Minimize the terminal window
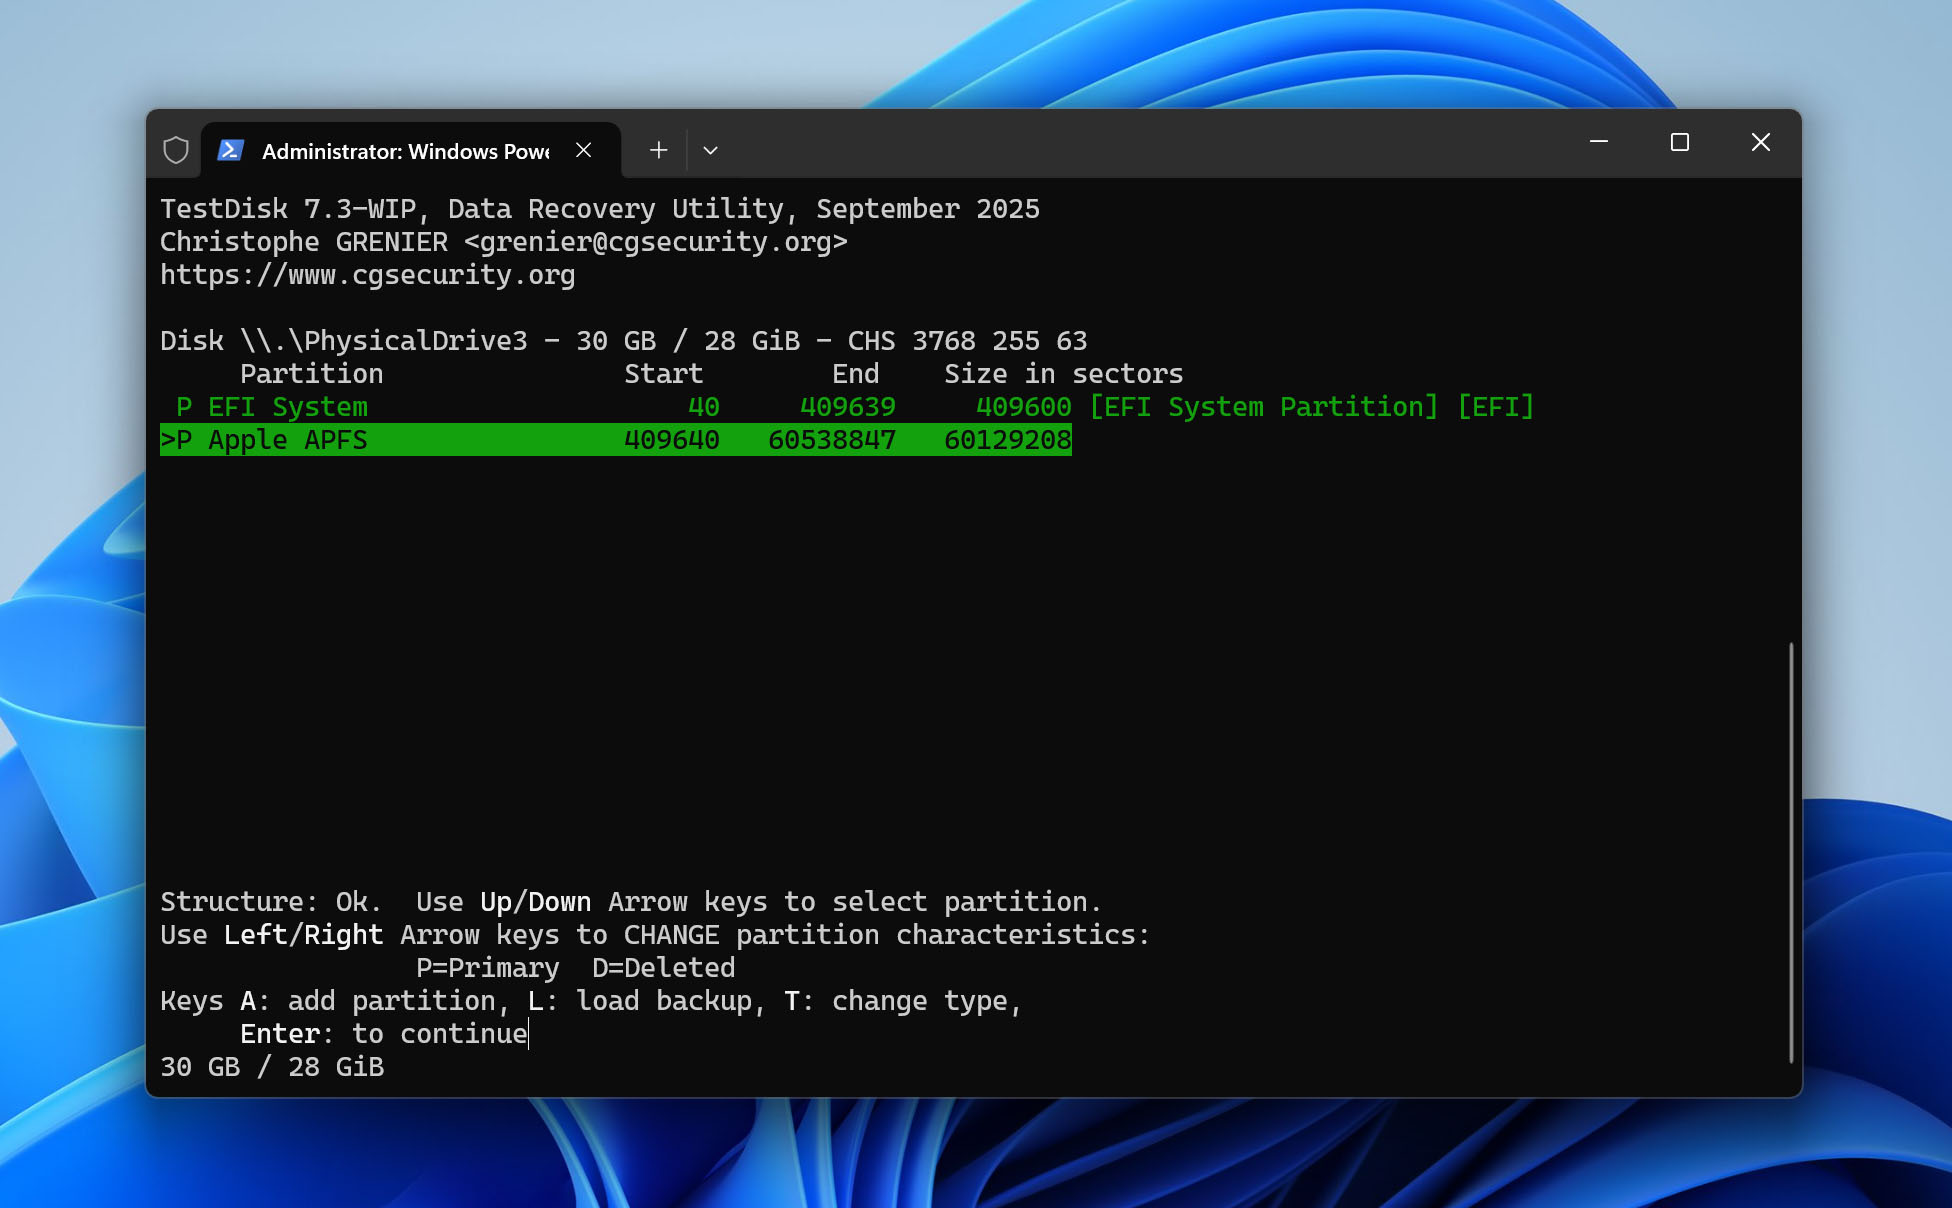 click(x=1599, y=142)
